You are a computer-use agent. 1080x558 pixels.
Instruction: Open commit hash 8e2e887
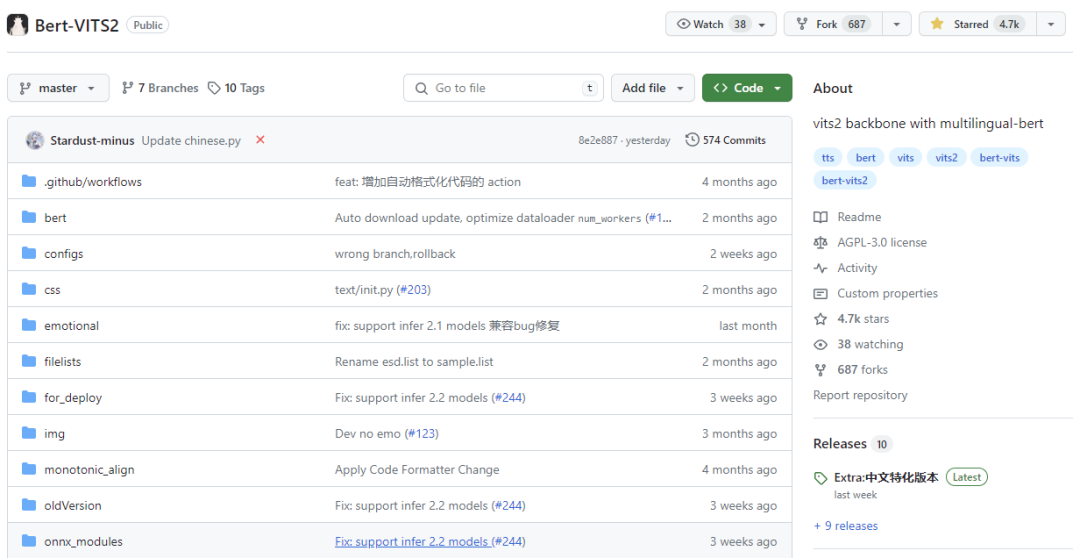pyautogui.click(x=598, y=141)
